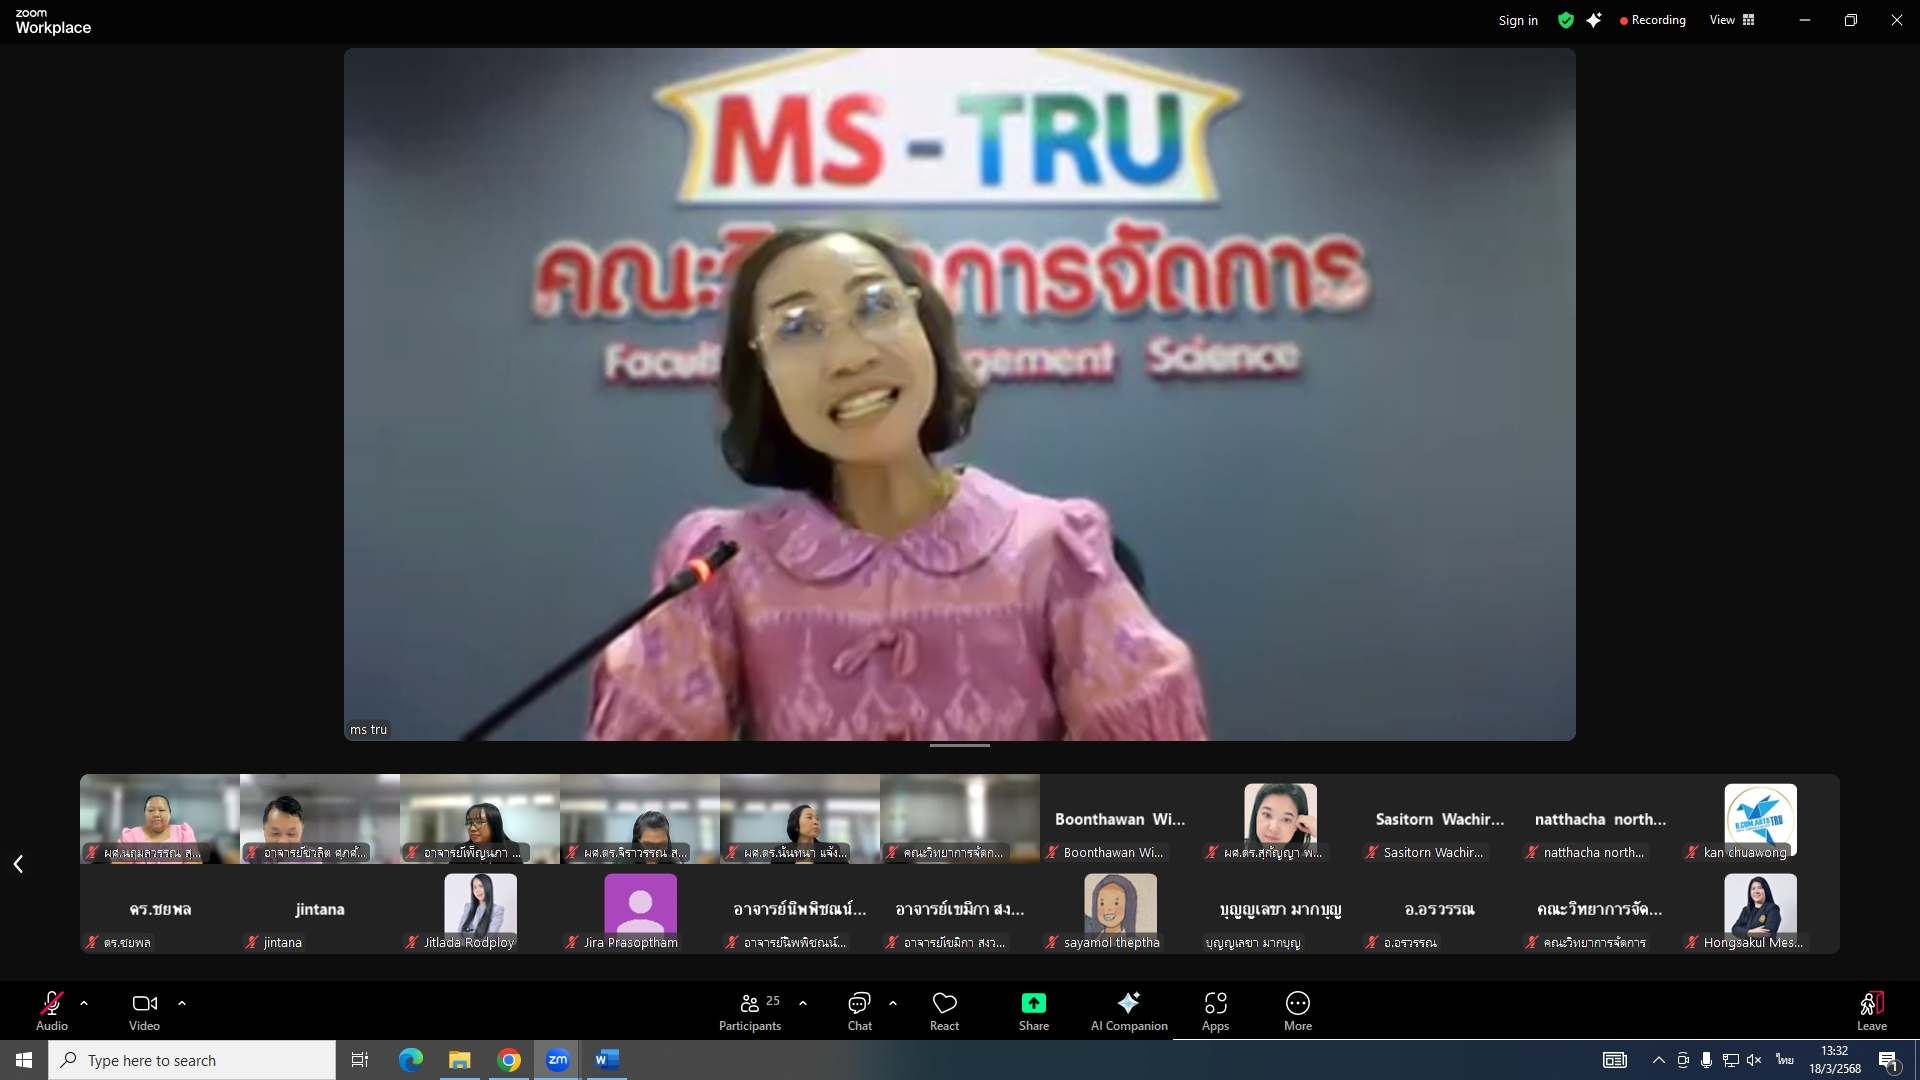
Task: Expand the audio settings arrow
Action: pos(84,1002)
